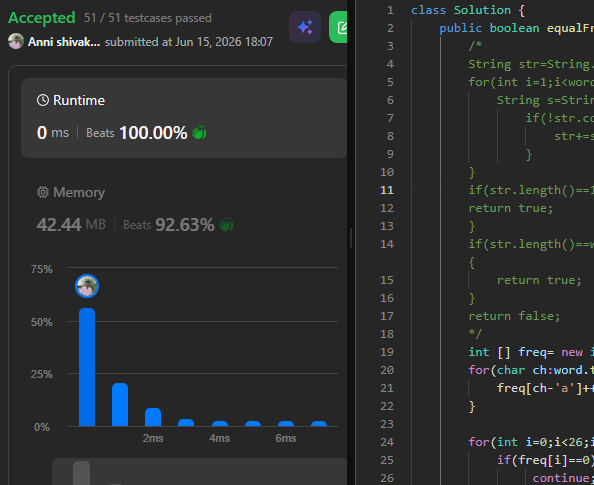Click the third chart bar above 2ms
The height and width of the screenshot is (485, 594).
click(153, 417)
